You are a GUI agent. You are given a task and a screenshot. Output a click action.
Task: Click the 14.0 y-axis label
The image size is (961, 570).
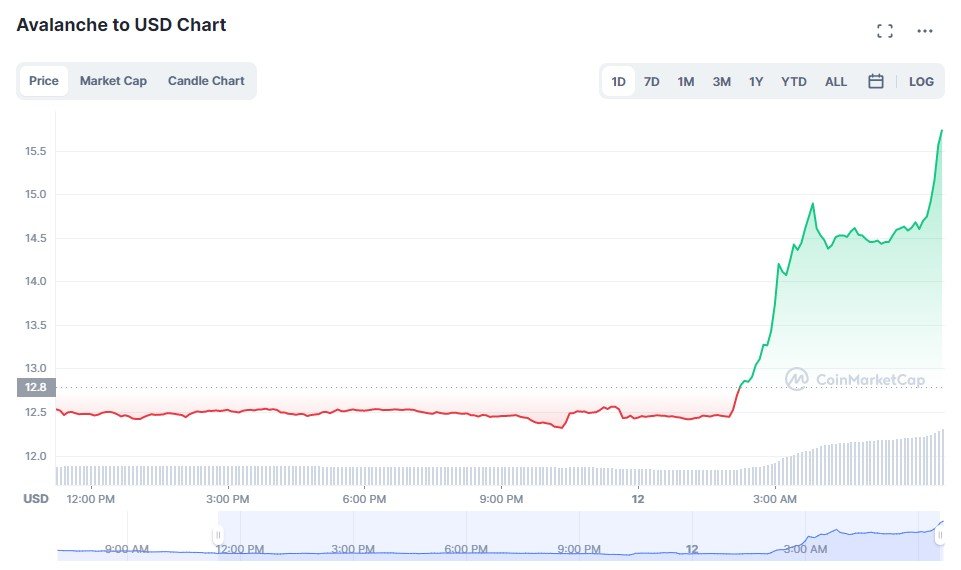click(36, 281)
